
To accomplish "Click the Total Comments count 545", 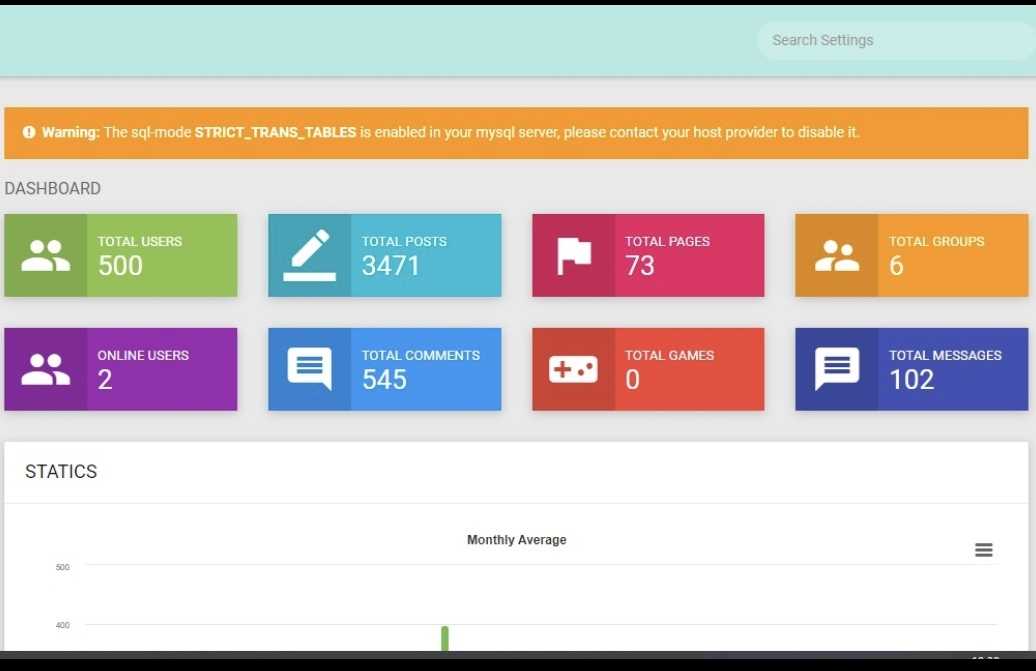I will tap(384, 380).
